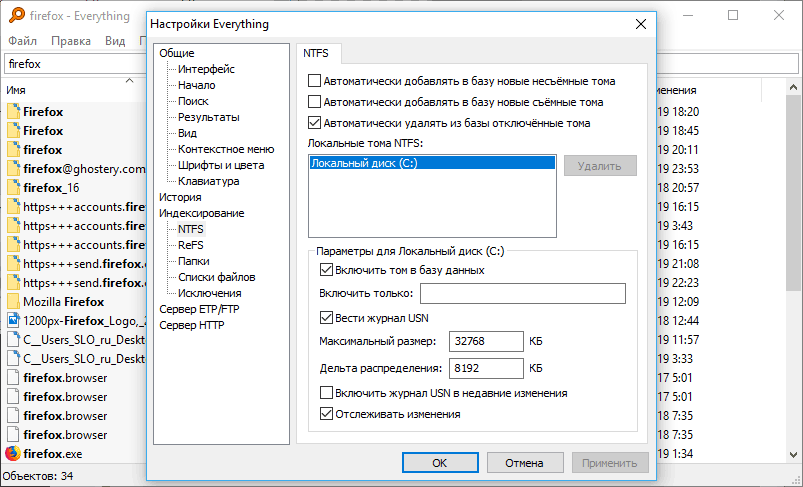This screenshot has height=487, width=803.
Task: Toggle 'Включить том в базу данных' checkbox
Action: (326, 270)
